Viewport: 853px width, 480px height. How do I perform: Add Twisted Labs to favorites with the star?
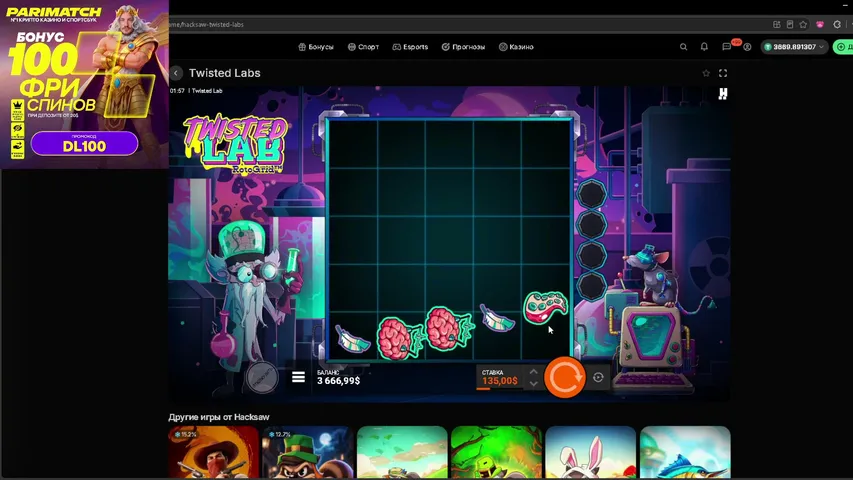(x=706, y=73)
